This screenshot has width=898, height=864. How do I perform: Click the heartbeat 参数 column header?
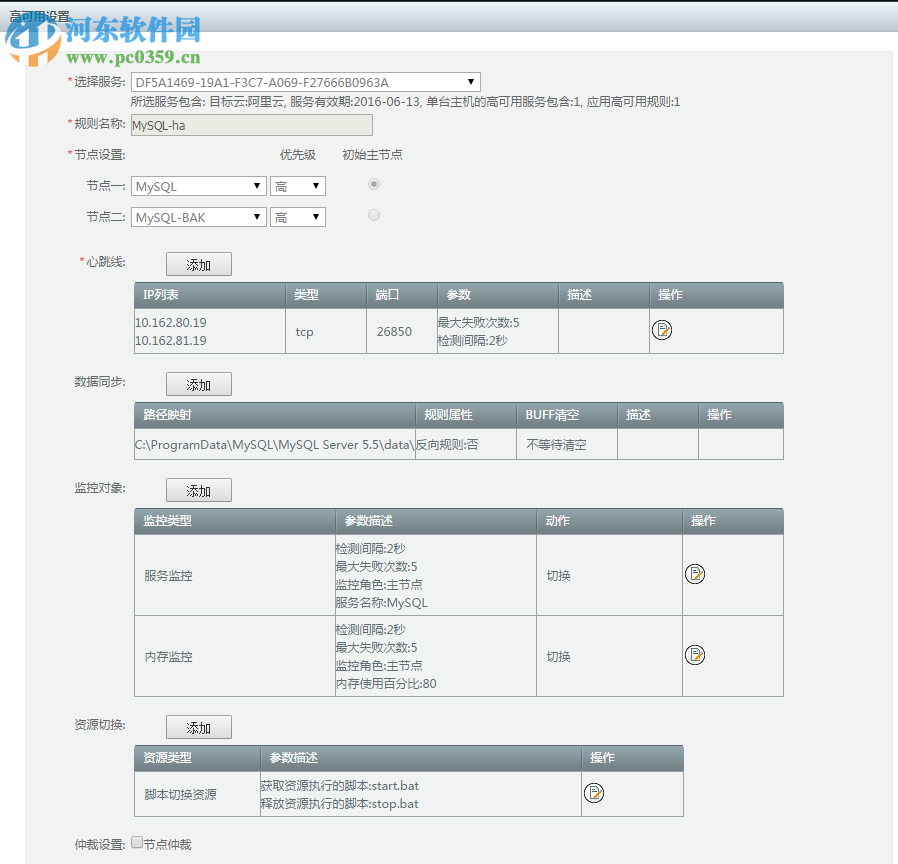[498, 295]
